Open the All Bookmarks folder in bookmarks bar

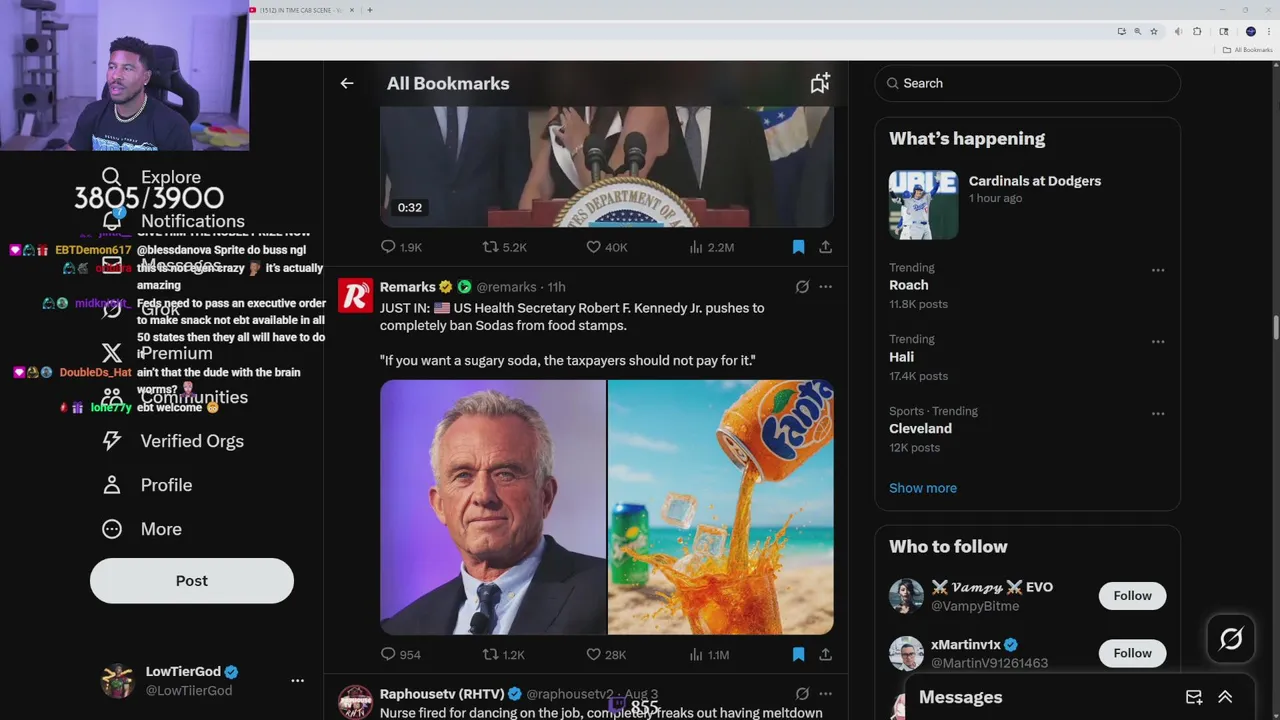1247,50
